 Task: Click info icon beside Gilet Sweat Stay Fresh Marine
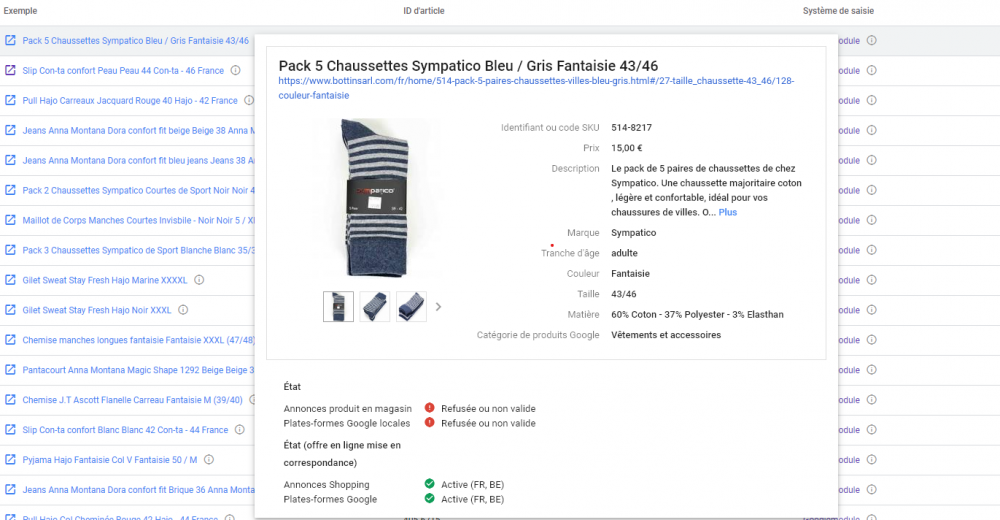[199, 281]
